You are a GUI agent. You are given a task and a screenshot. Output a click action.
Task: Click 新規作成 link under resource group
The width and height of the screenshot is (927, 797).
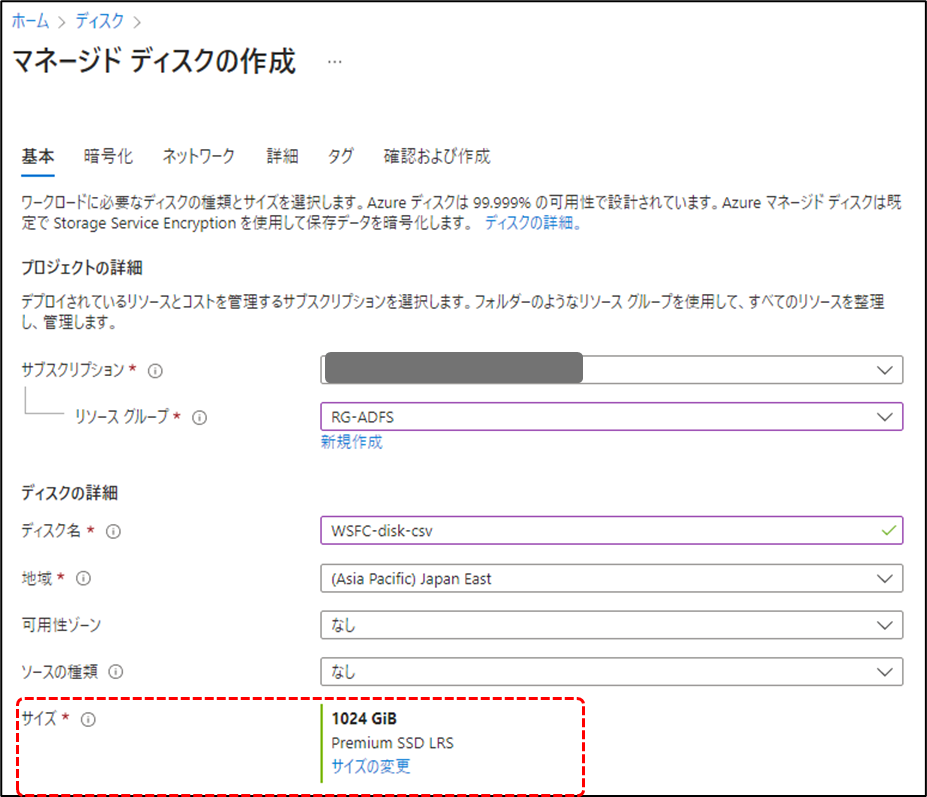[x=352, y=442]
